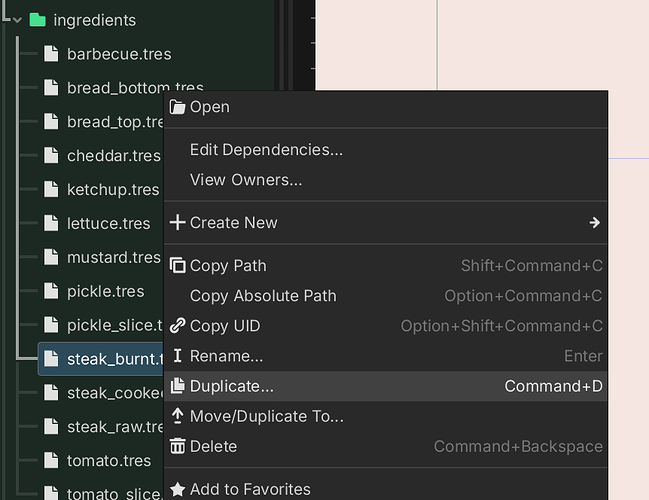Click the file icon of pickle.tres
The width and height of the screenshot is (649, 500).
[51, 291]
